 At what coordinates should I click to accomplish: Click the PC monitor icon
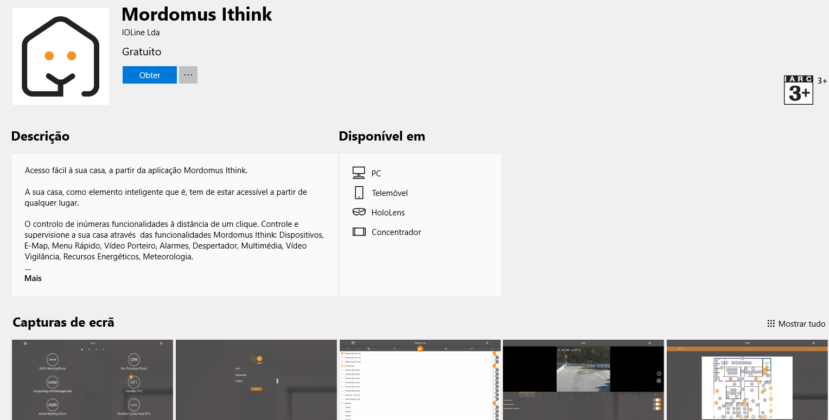click(x=359, y=173)
